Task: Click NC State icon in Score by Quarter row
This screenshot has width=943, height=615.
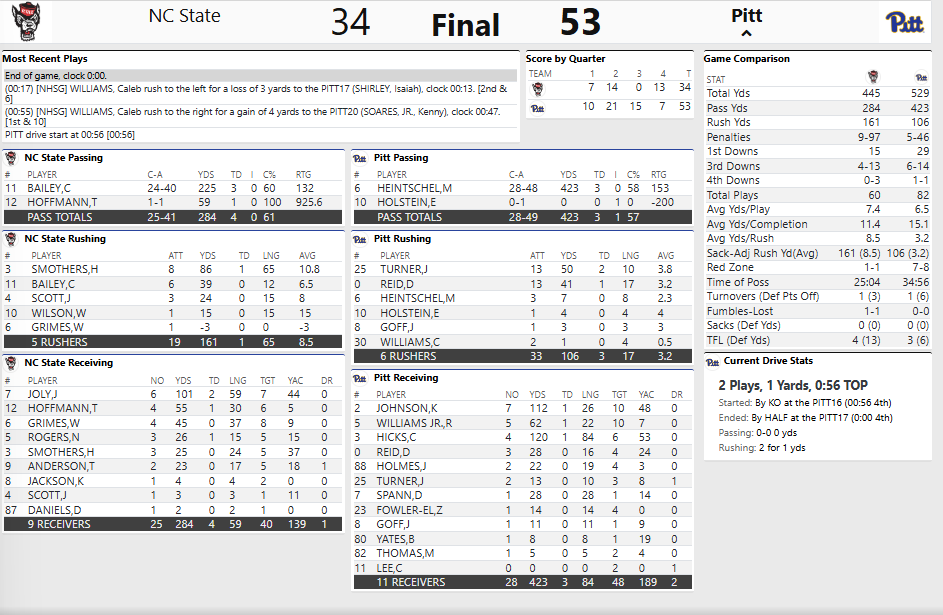Action: click(538, 88)
